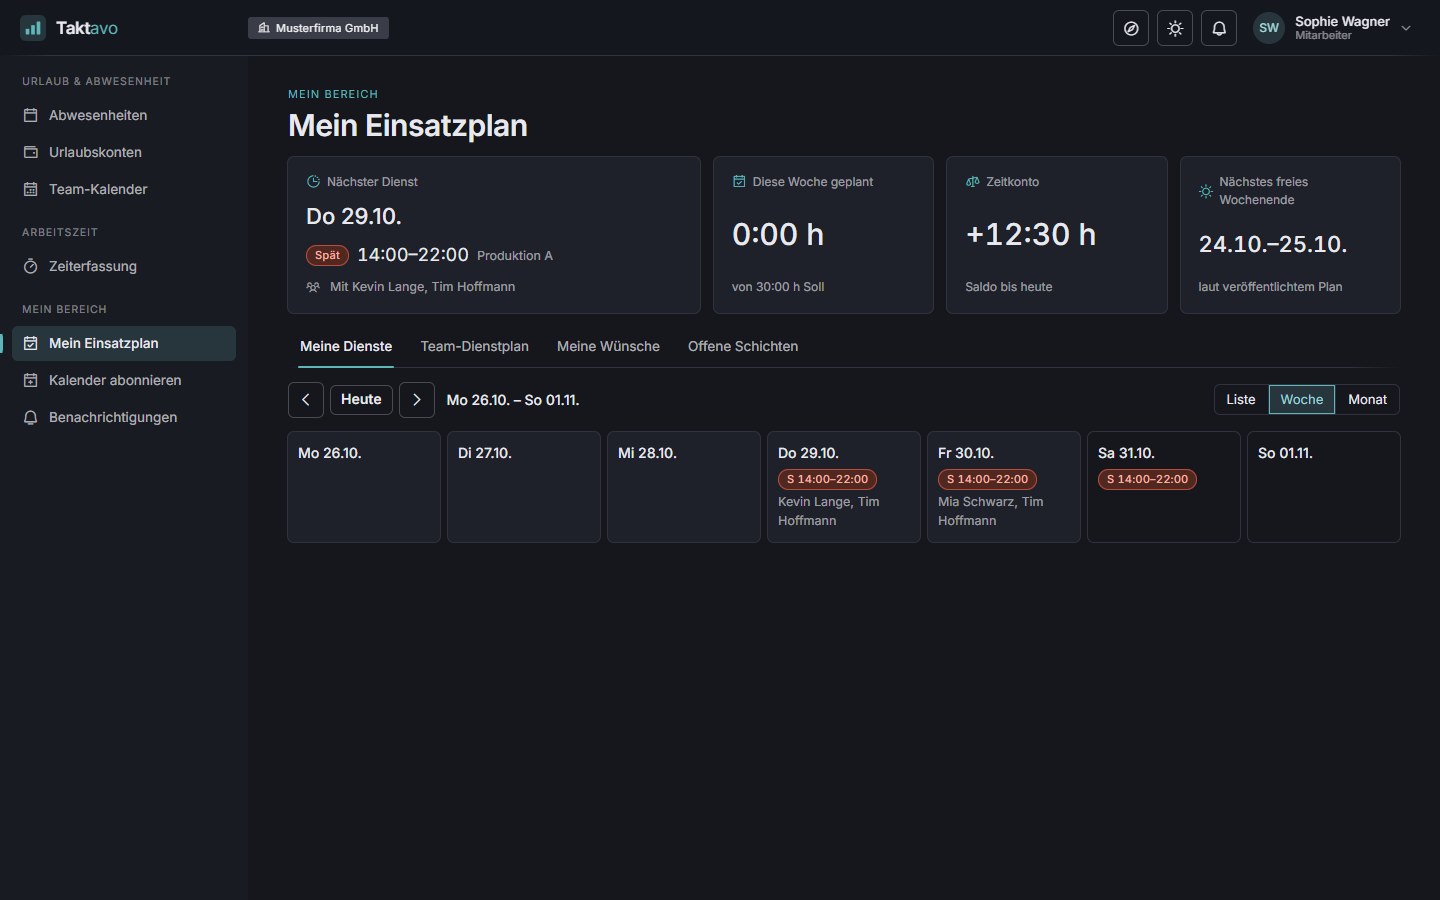The image size is (1440, 900).
Task: Open the Do 29.10. shift 14:00–22:00
Action: (828, 480)
